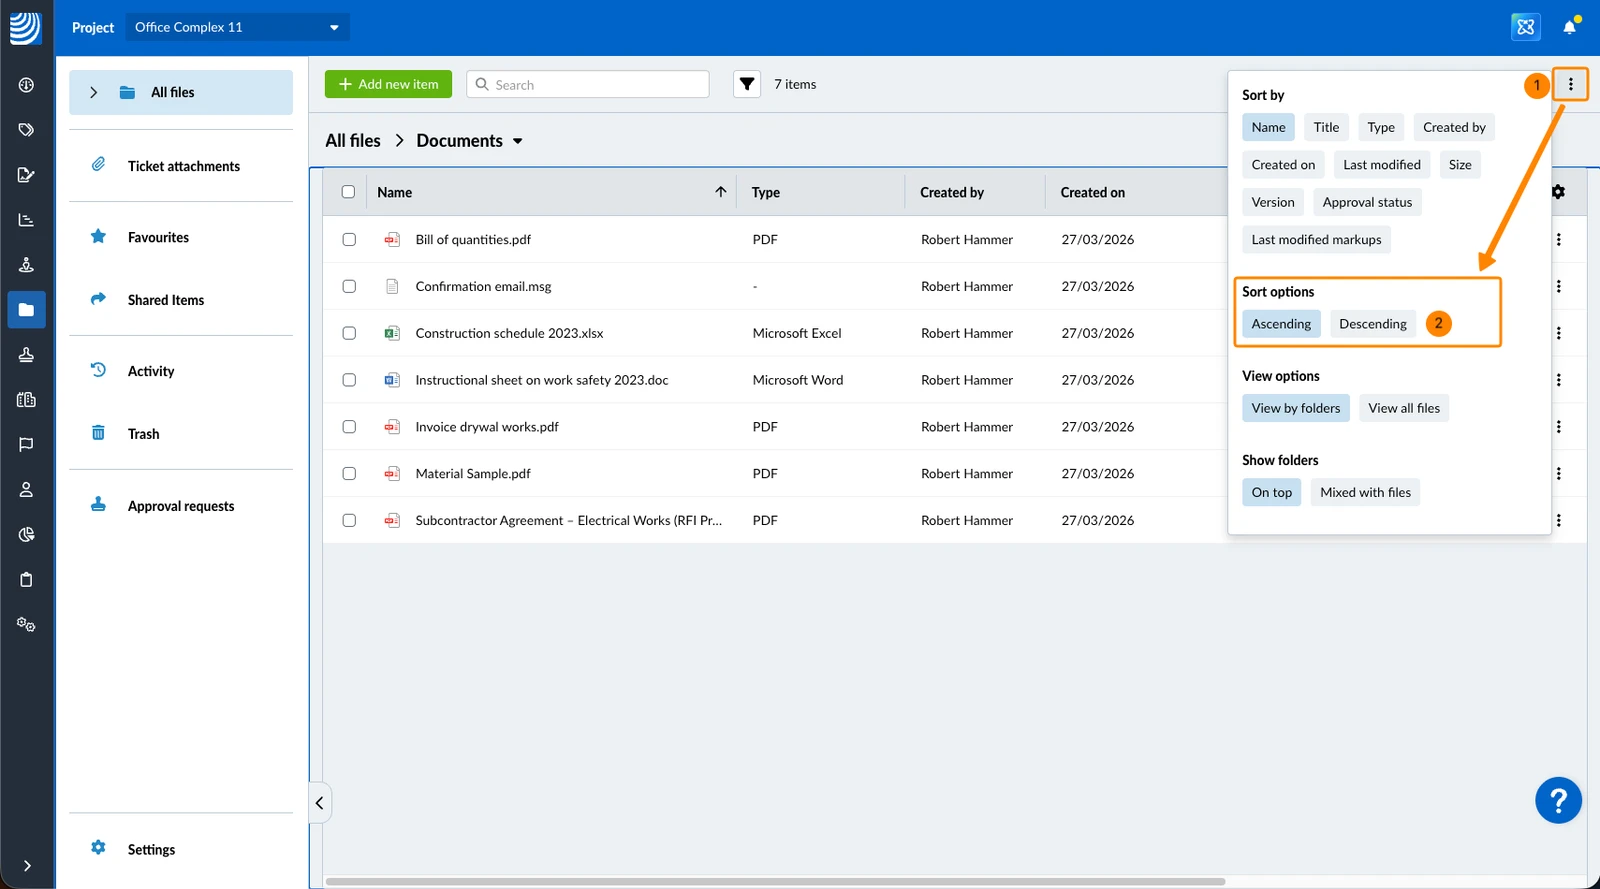Sort by Approval status
Viewport: 1600px width, 889px height.
pos(1367,202)
